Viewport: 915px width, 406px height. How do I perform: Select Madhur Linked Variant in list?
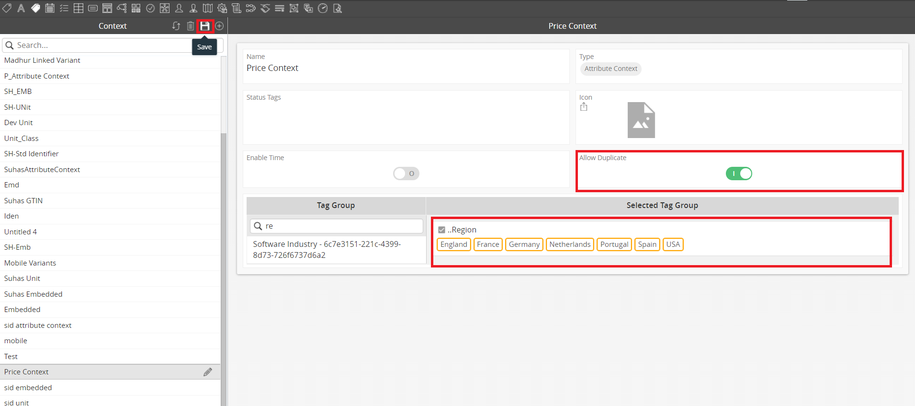[110, 61]
